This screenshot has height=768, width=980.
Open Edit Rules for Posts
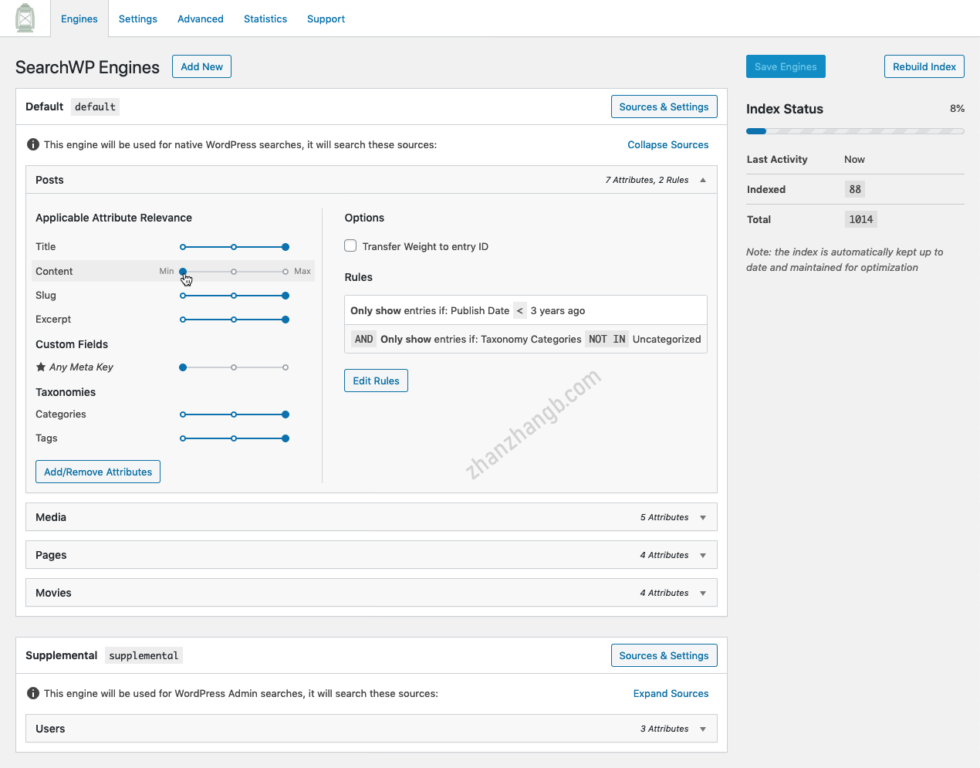pyautogui.click(x=376, y=381)
